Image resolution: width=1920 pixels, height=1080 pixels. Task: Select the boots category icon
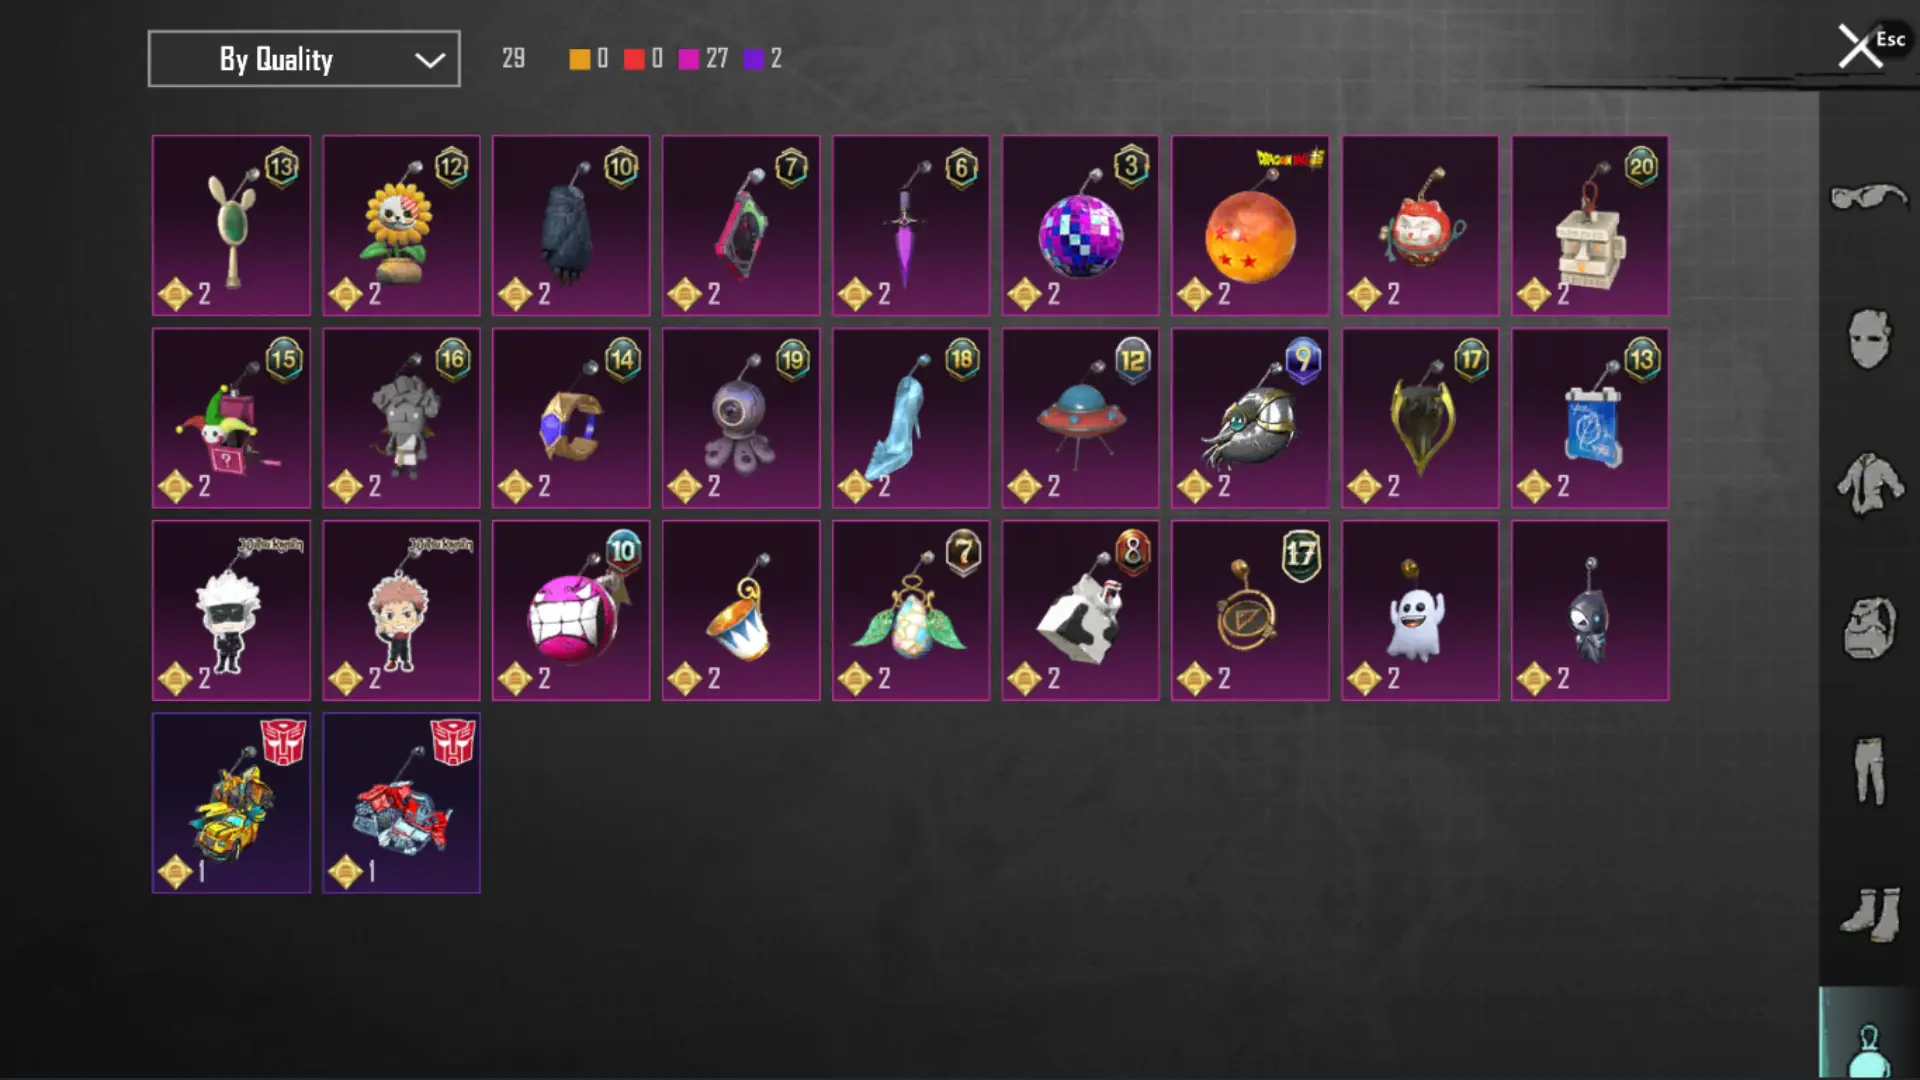click(1869, 914)
